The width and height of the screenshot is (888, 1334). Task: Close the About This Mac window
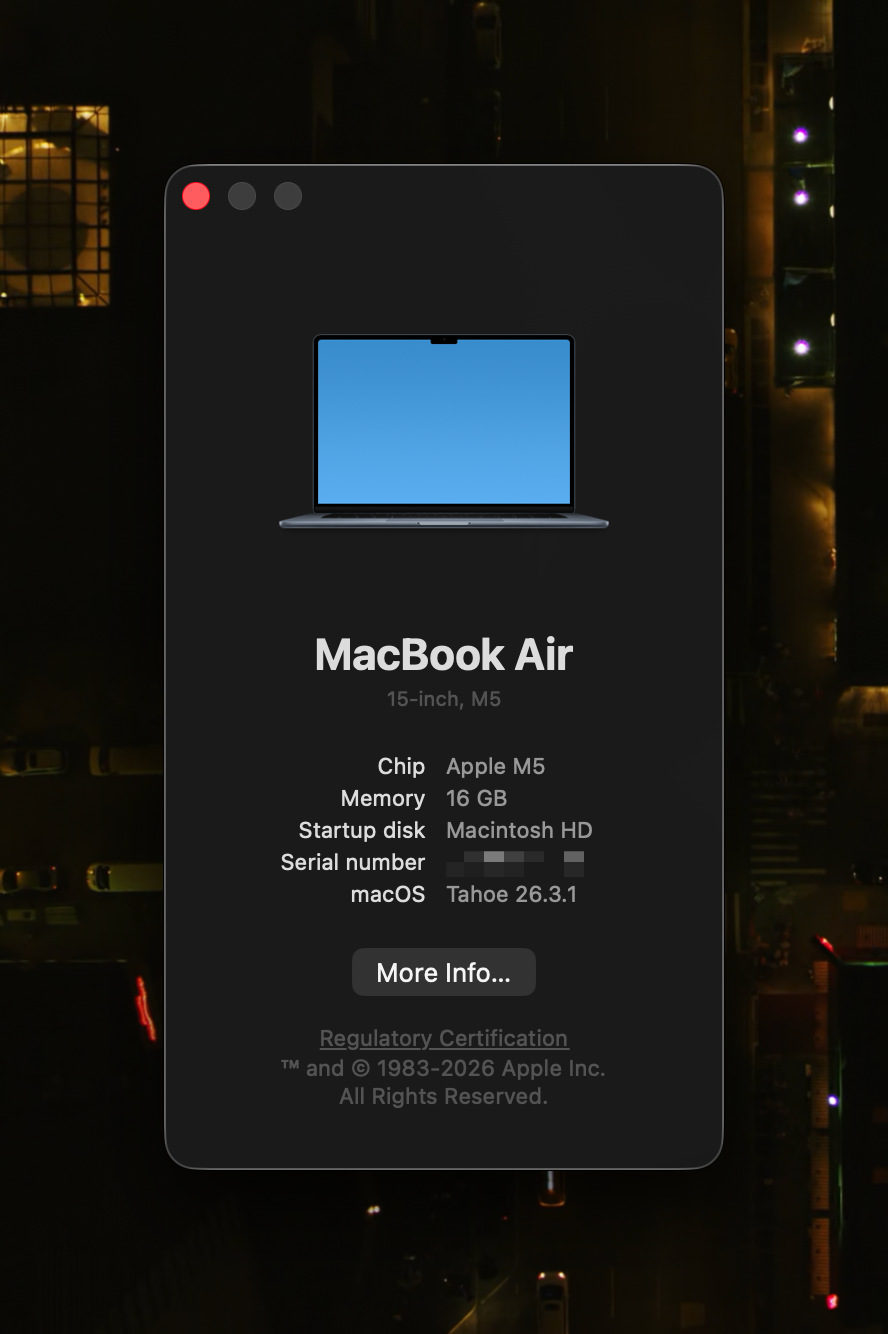[x=196, y=196]
